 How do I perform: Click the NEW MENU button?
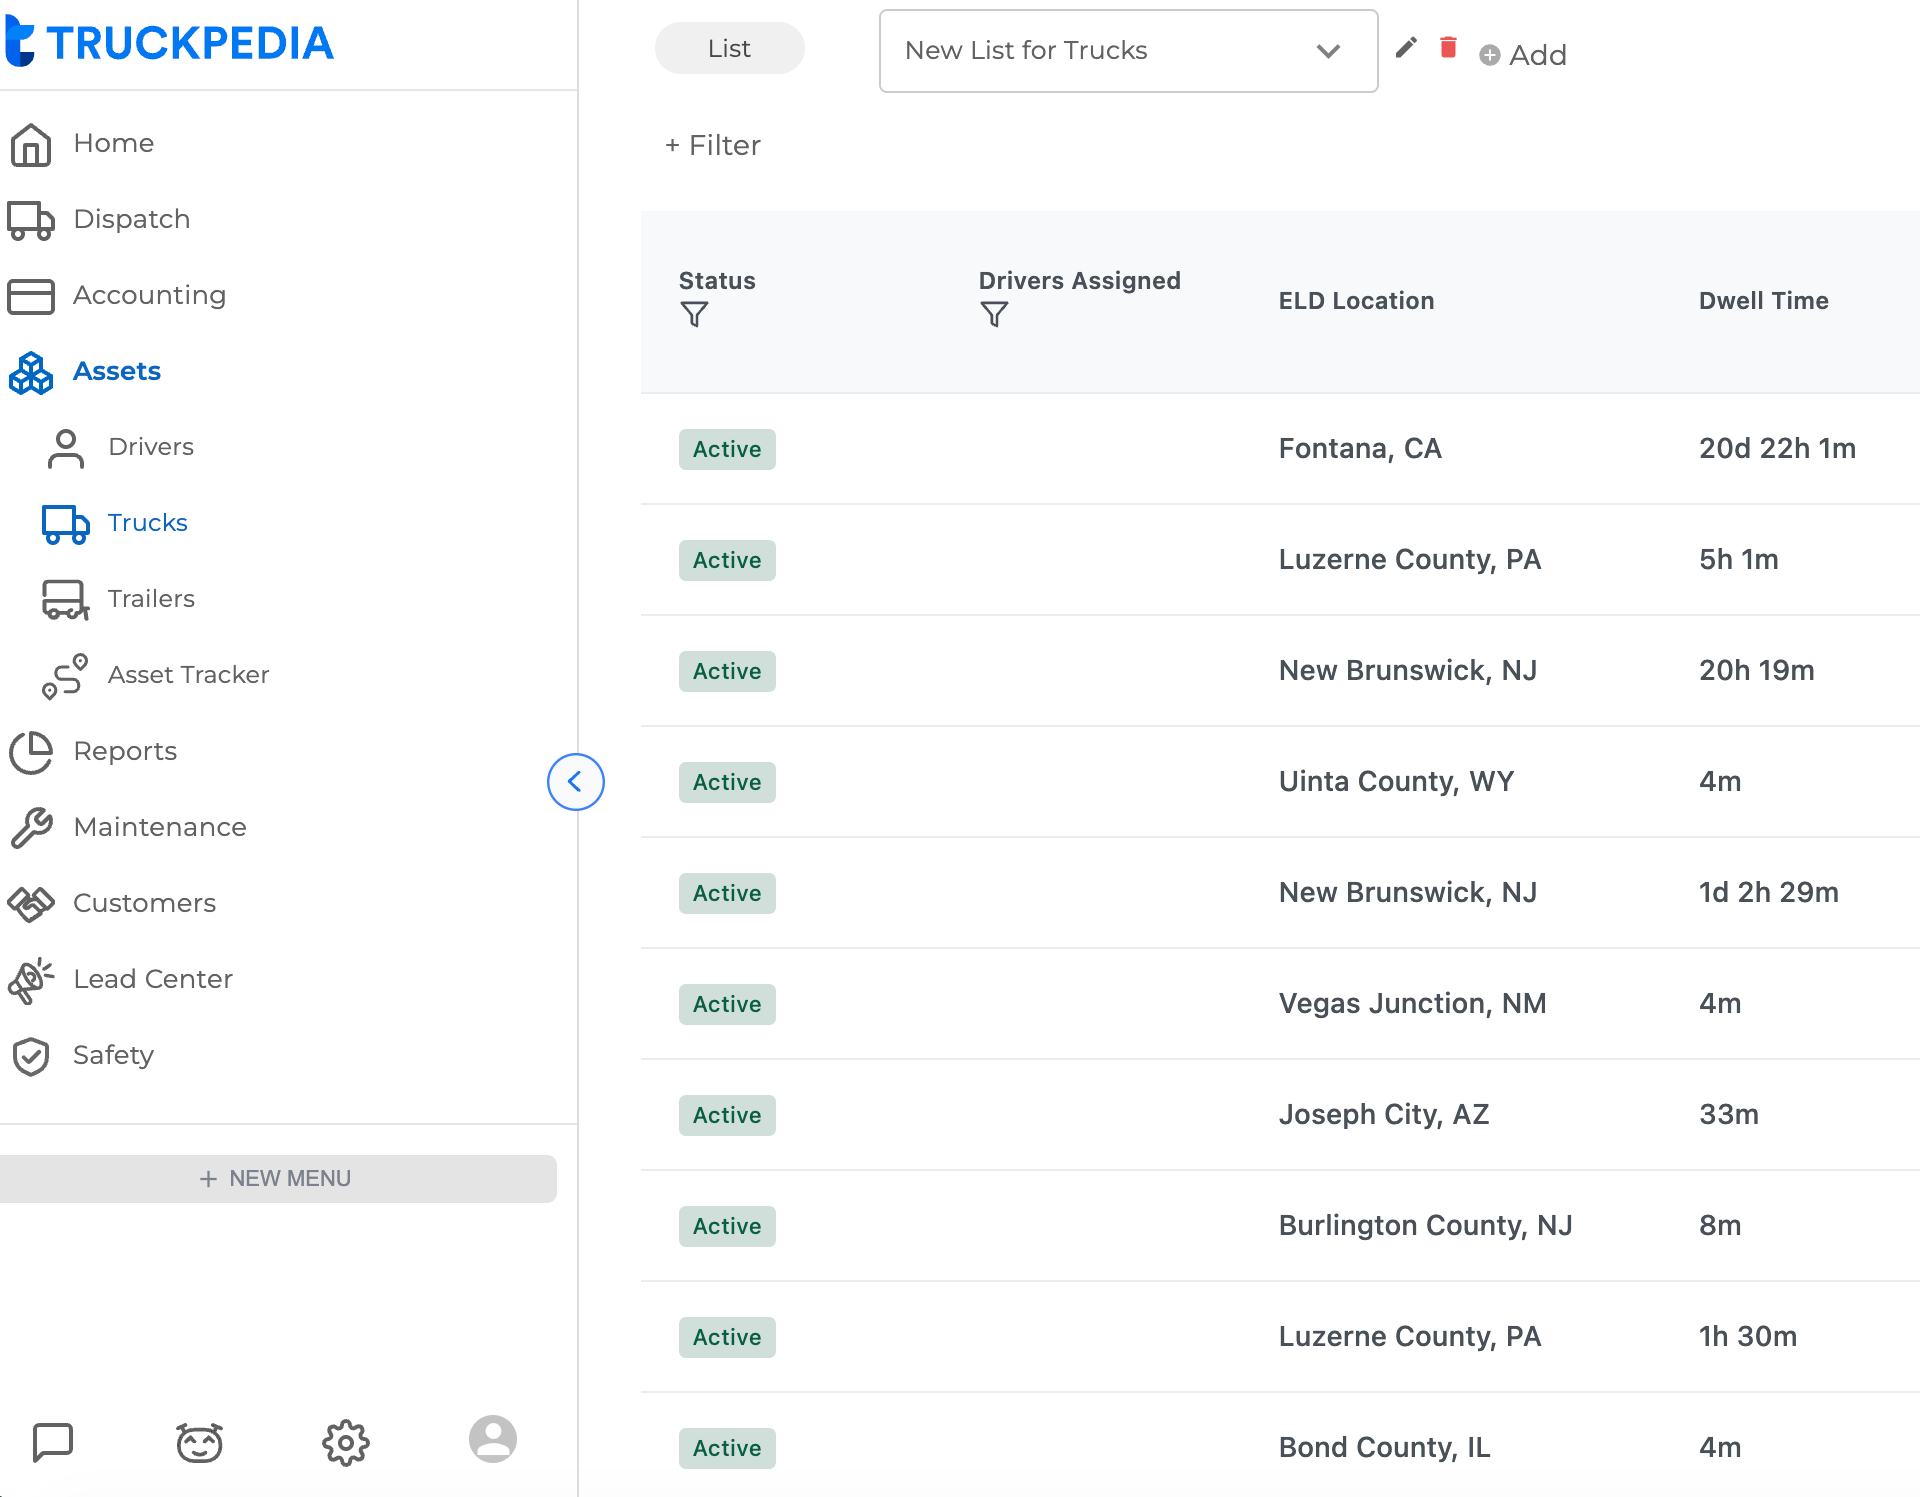click(278, 1179)
